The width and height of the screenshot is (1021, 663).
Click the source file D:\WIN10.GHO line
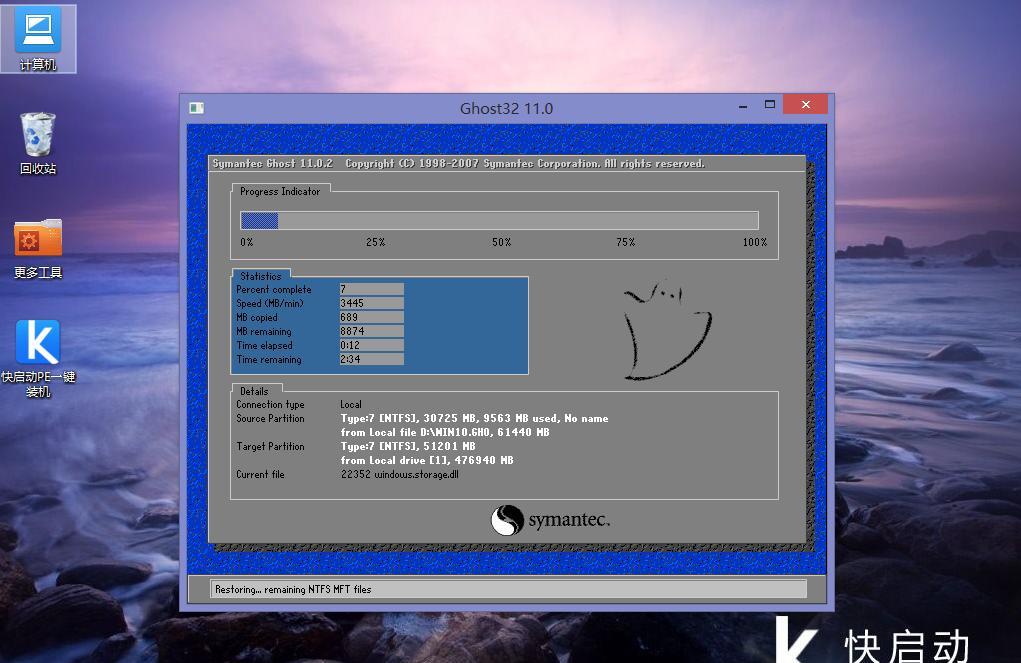(x=445, y=432)
